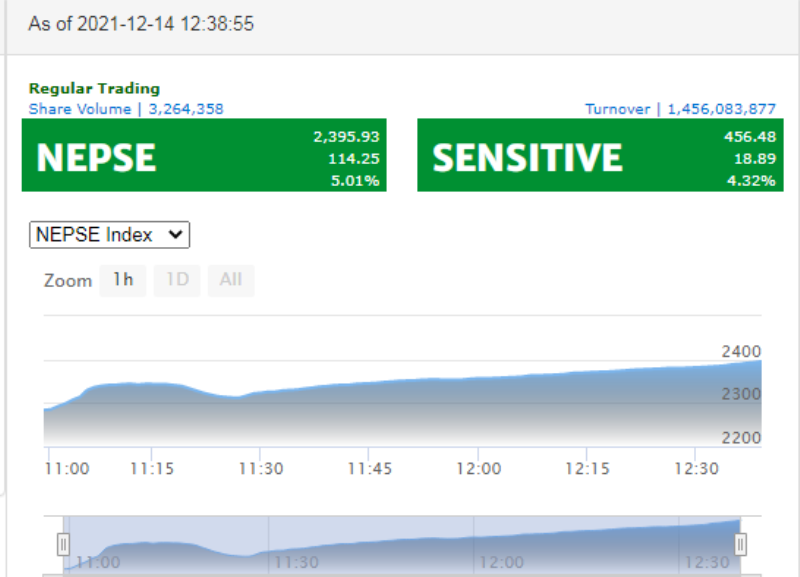Select the All zoom button
The width and height of the screenshot is (800, 577).
coord(231,280)
